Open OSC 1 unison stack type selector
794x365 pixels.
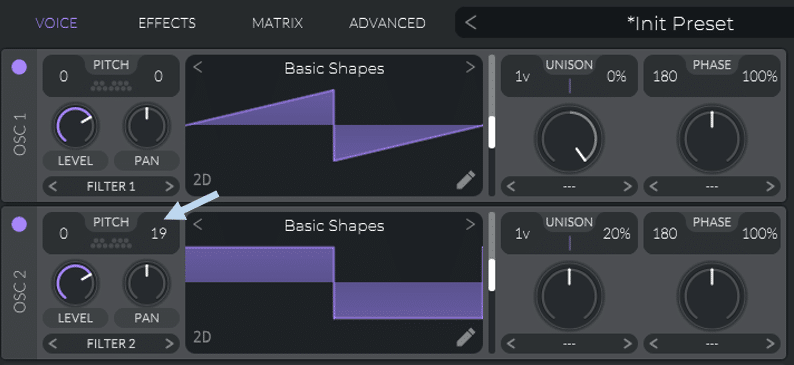pos(569,186)
